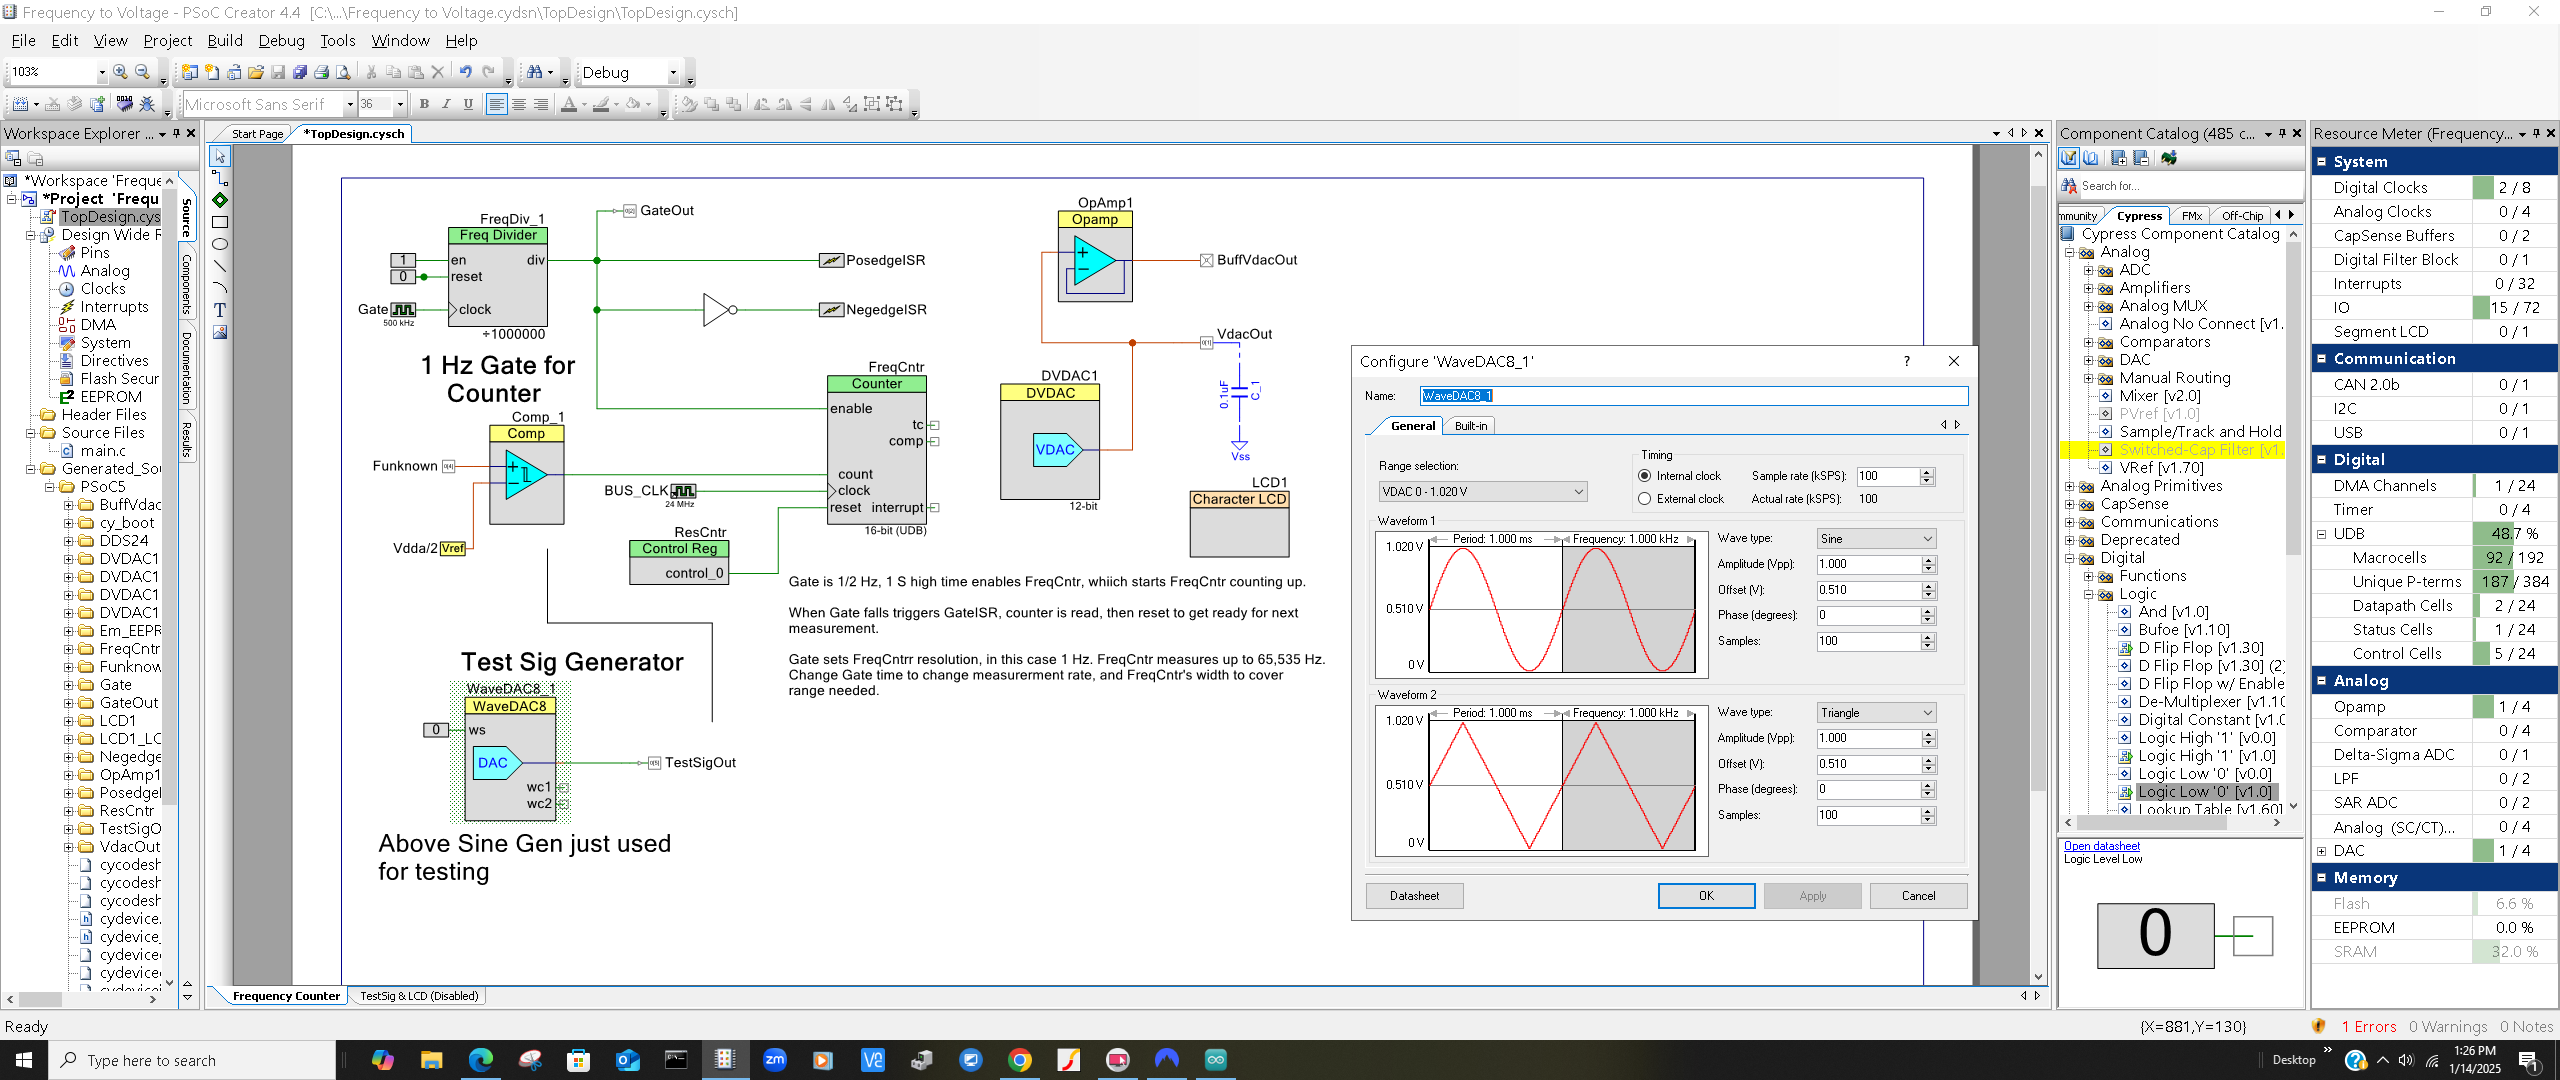This screenshot has width=2560, height=1080.
Task: Open datasheet link for Logic Low
Action: coord(2102,846)
